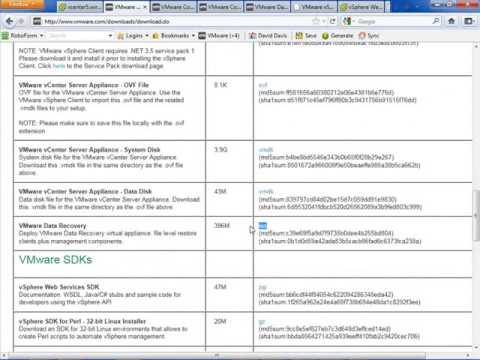
Task: Switch to the VMware vS... tab
Action: click(314, 7)
